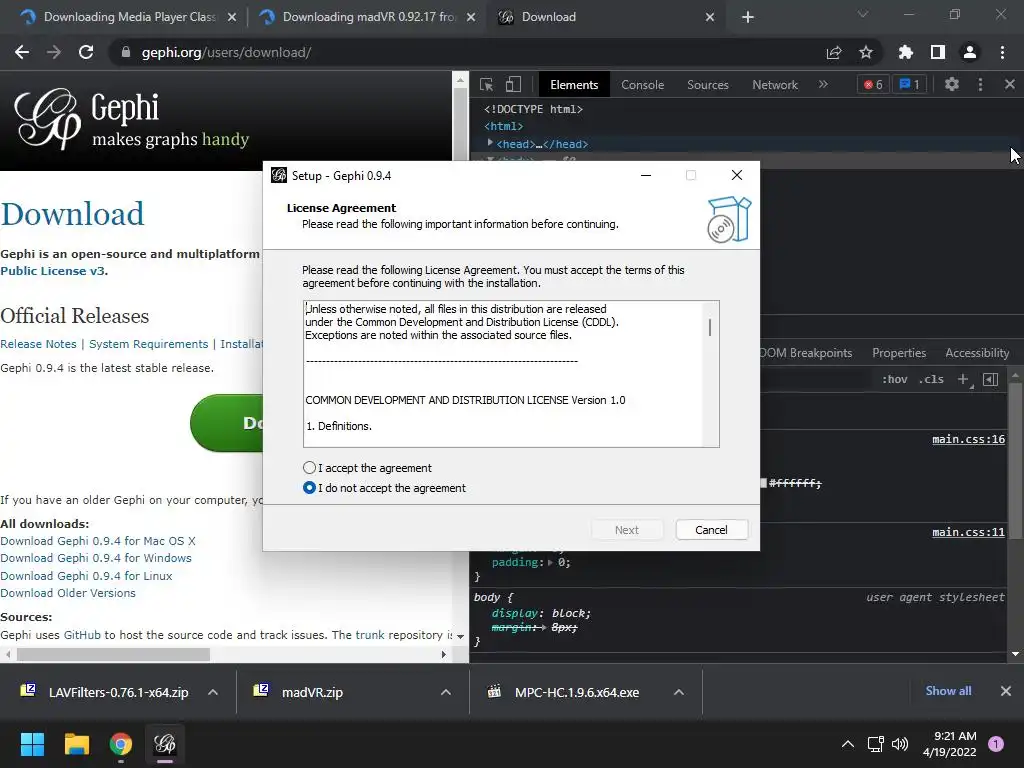Open the Windows Start menu
The height and width of the screenshot is (768, 1024).
click(32, 744)
